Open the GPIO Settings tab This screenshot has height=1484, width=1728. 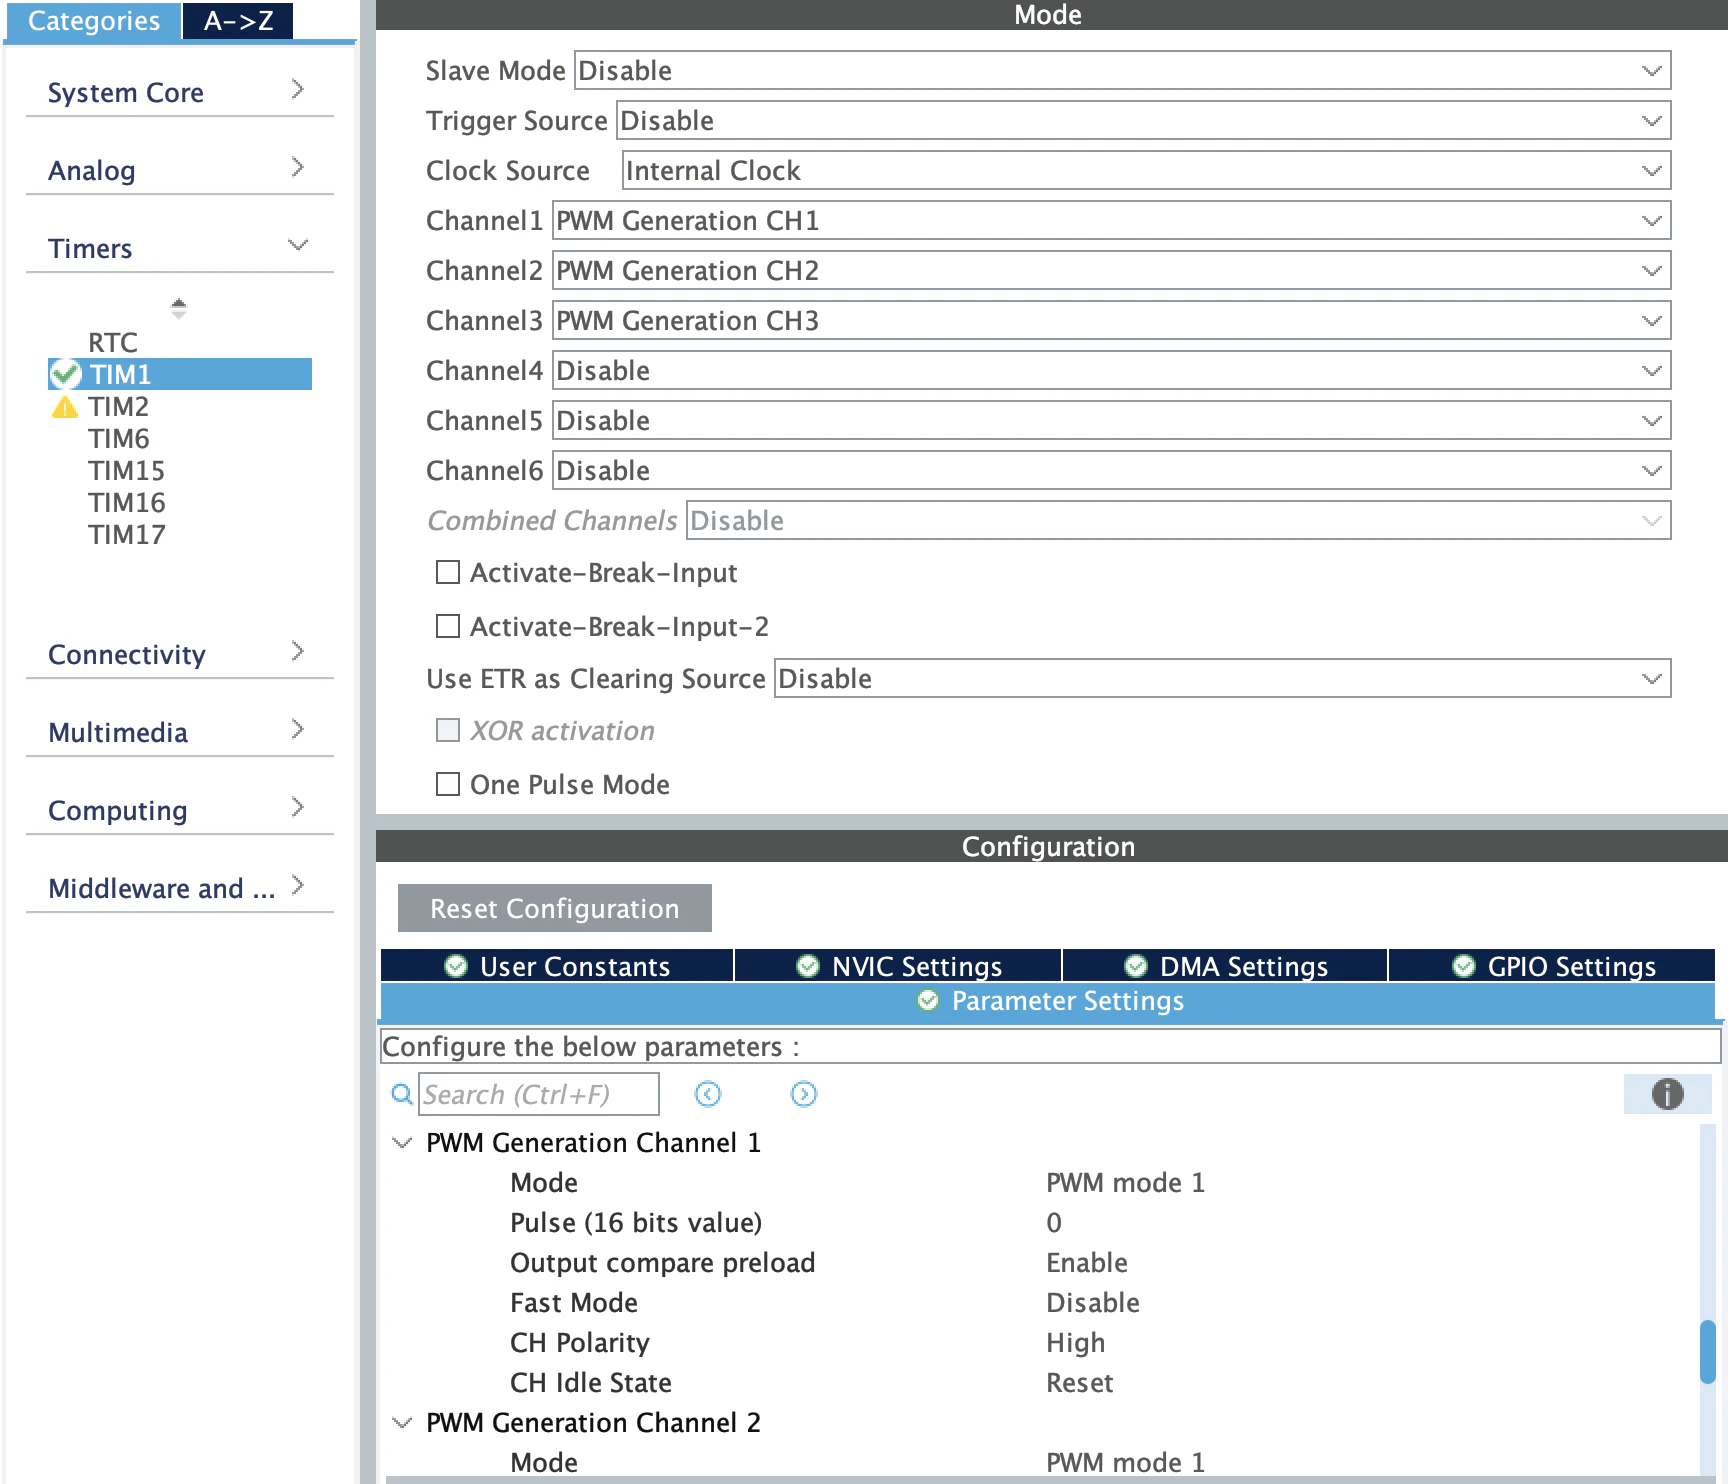pos(1552,966)
